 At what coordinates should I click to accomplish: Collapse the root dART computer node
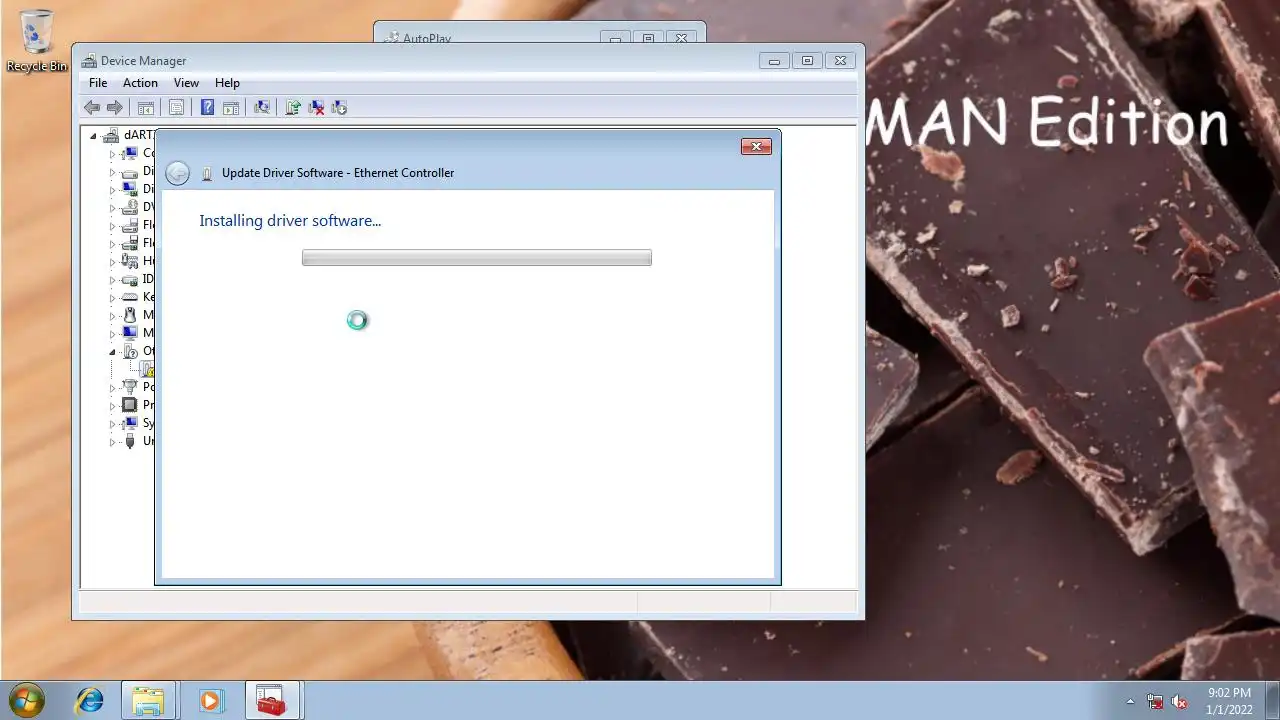tap(94, 135)
